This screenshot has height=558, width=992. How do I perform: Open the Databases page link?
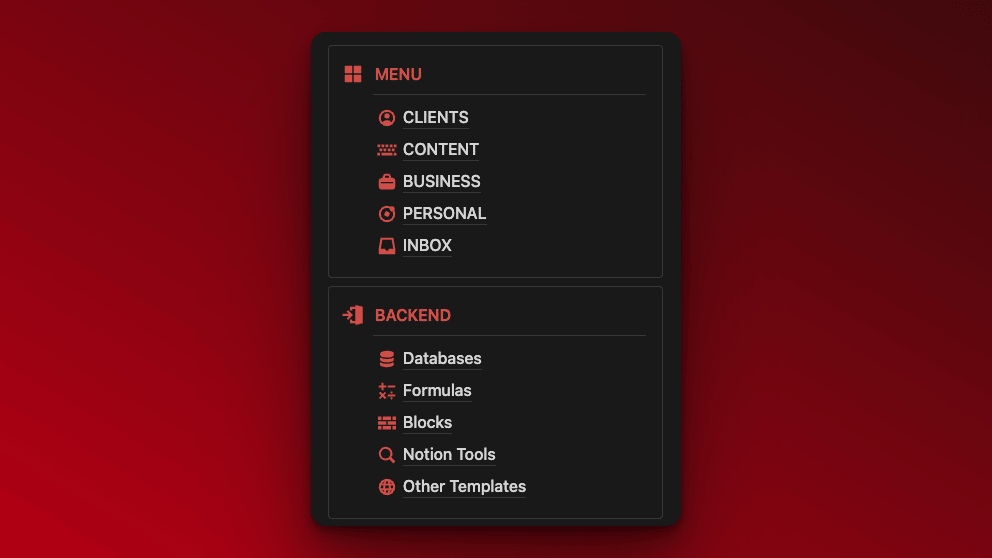click(442, 359)
